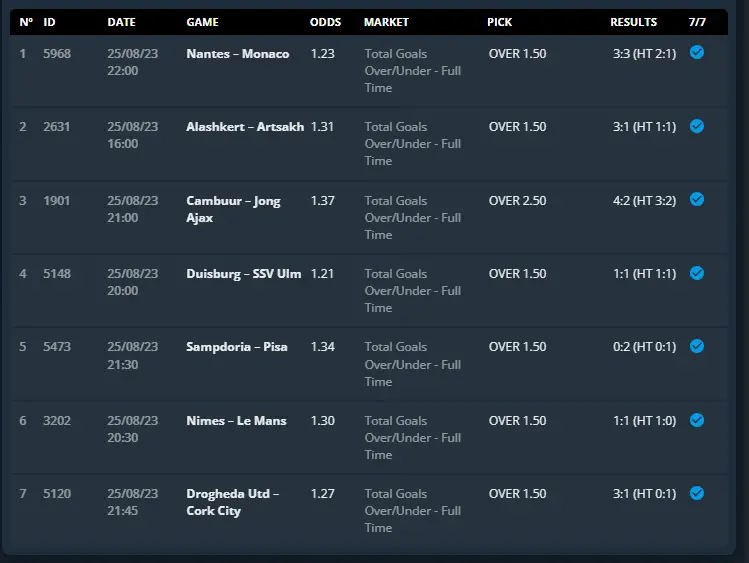Click tip ID 5968
749x563 pixels.
pyautogui.click(x=57, y=53)
